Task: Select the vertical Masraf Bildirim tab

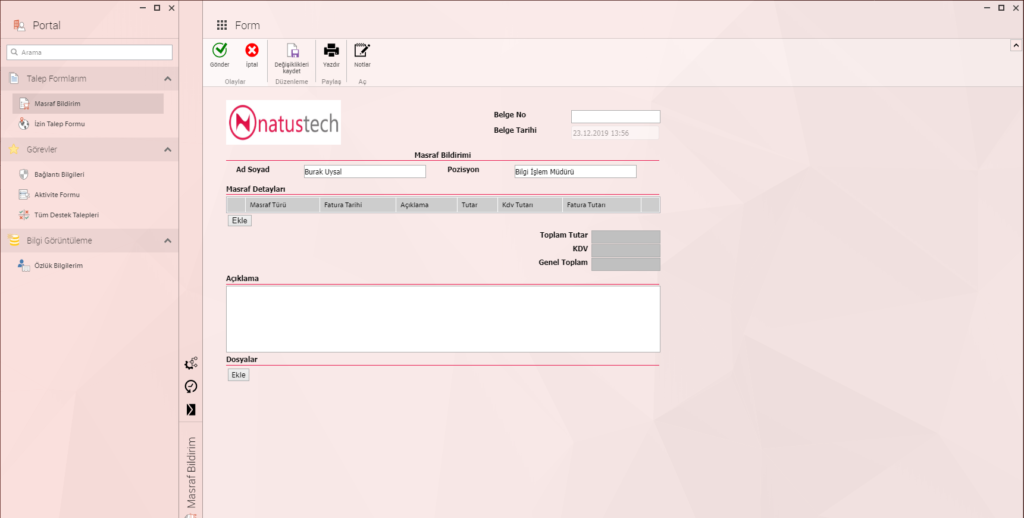Action: tap(191, 472)
